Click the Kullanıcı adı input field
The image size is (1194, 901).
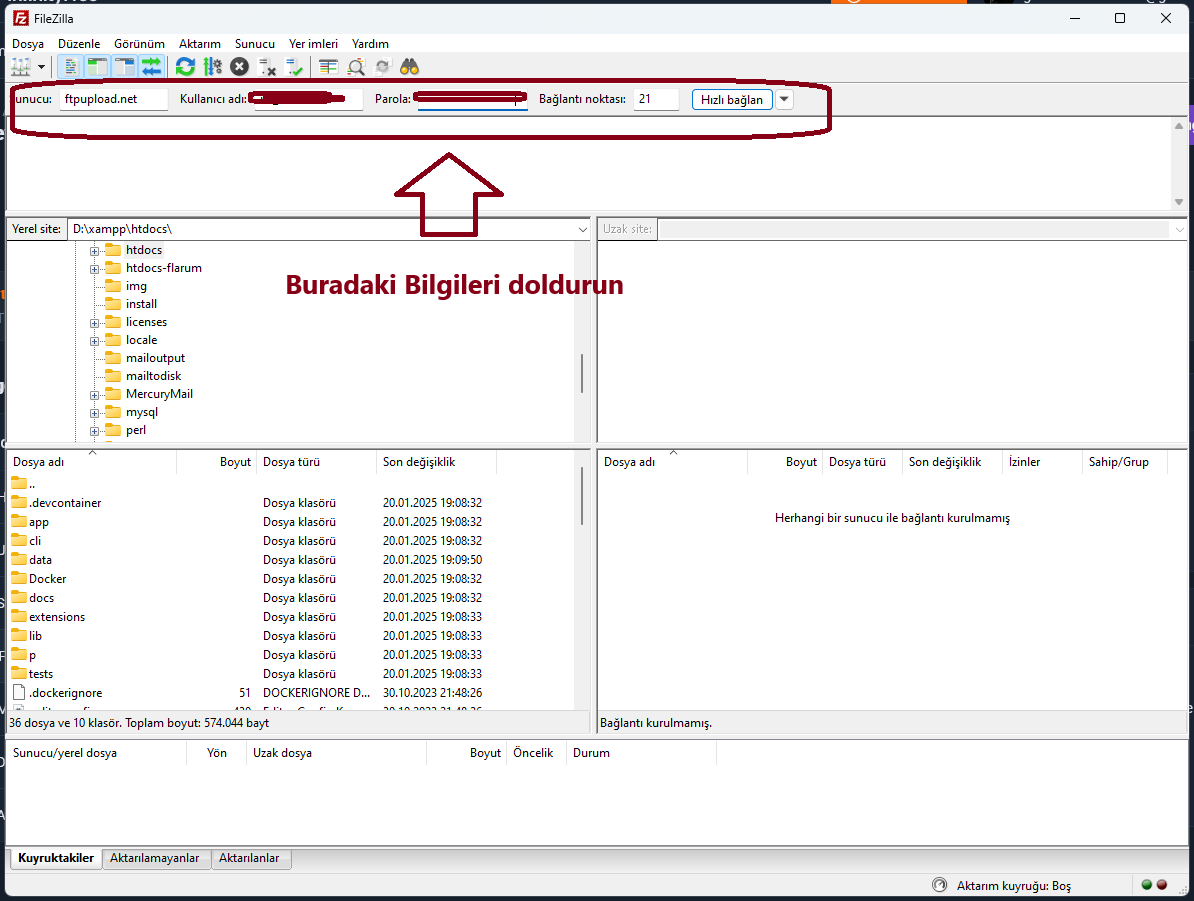[x=308, y=99]
